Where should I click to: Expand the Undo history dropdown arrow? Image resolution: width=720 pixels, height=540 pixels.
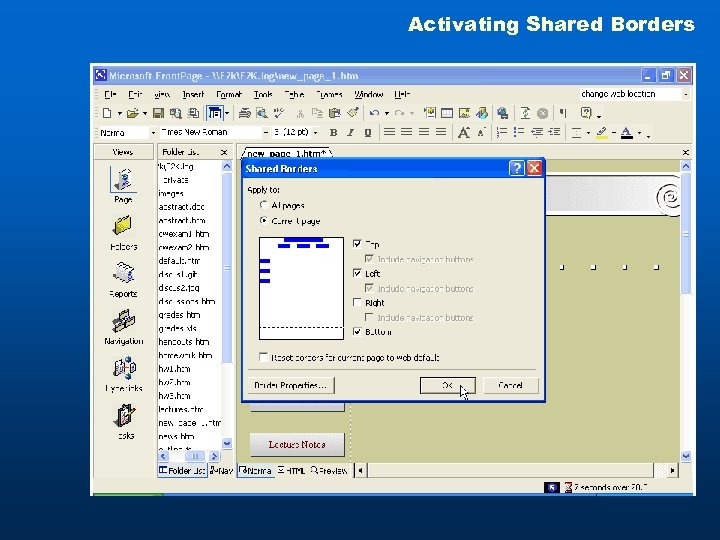pyautogui.click(x=387, y=113)
